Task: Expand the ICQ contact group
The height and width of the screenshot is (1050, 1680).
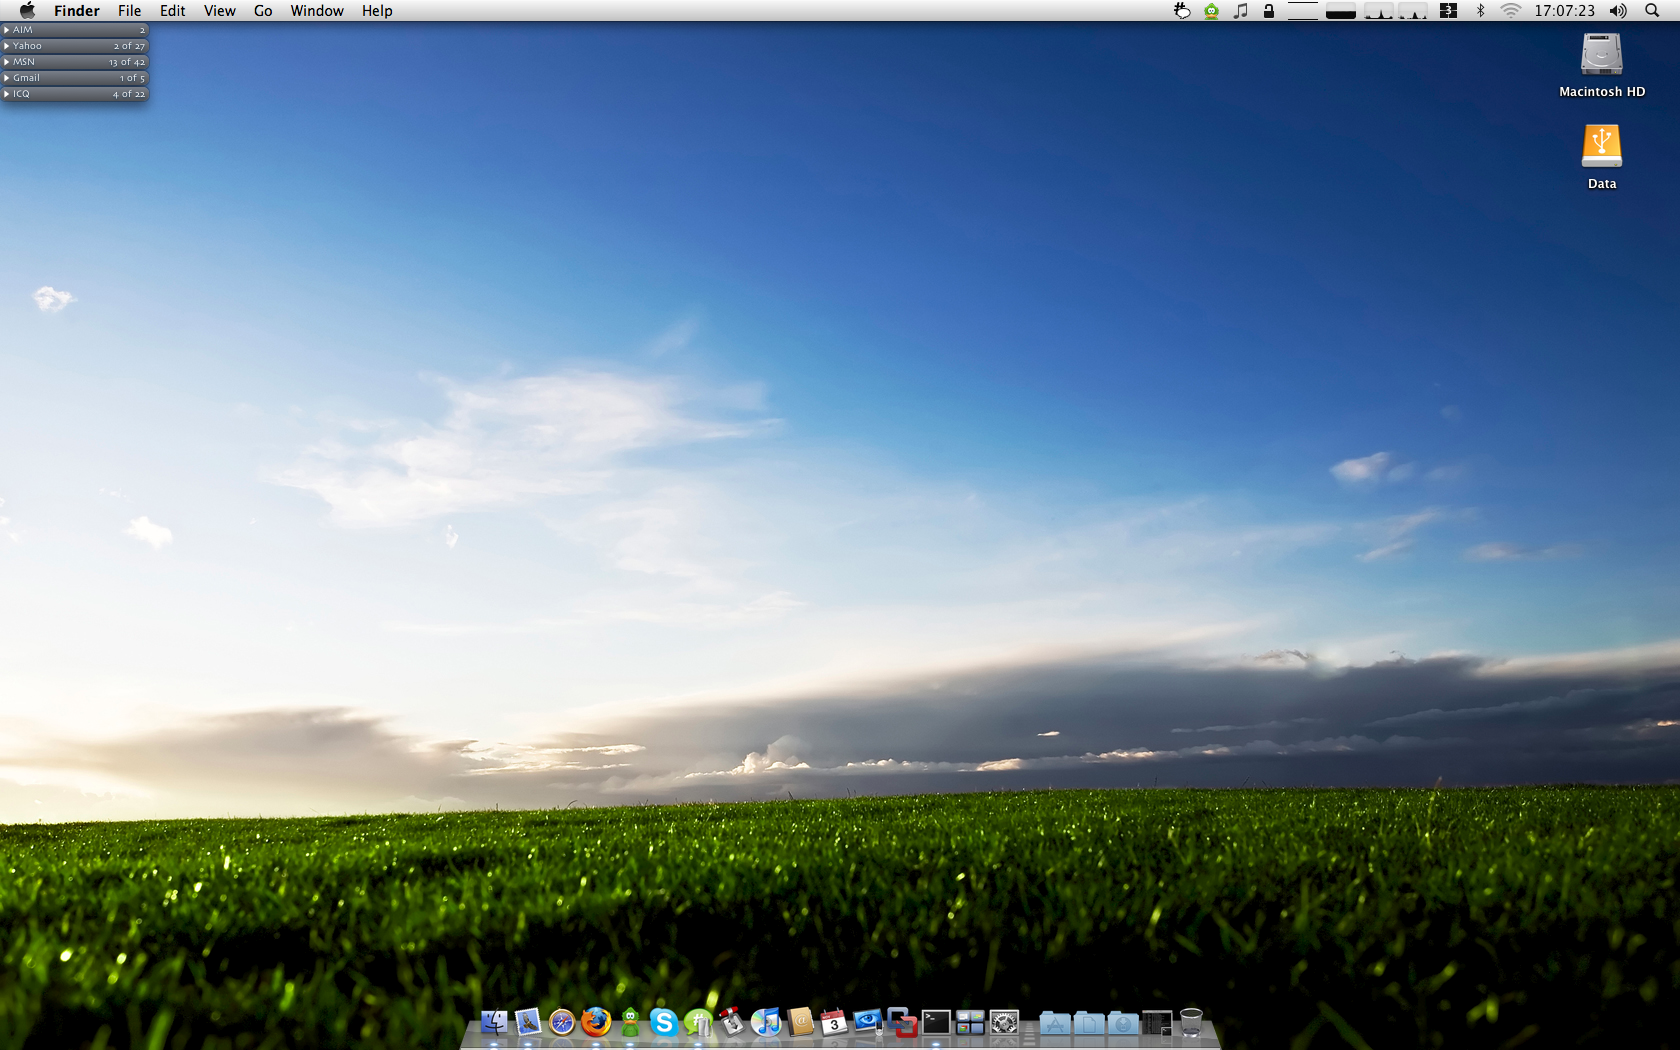Action: [x=7, y=94]
